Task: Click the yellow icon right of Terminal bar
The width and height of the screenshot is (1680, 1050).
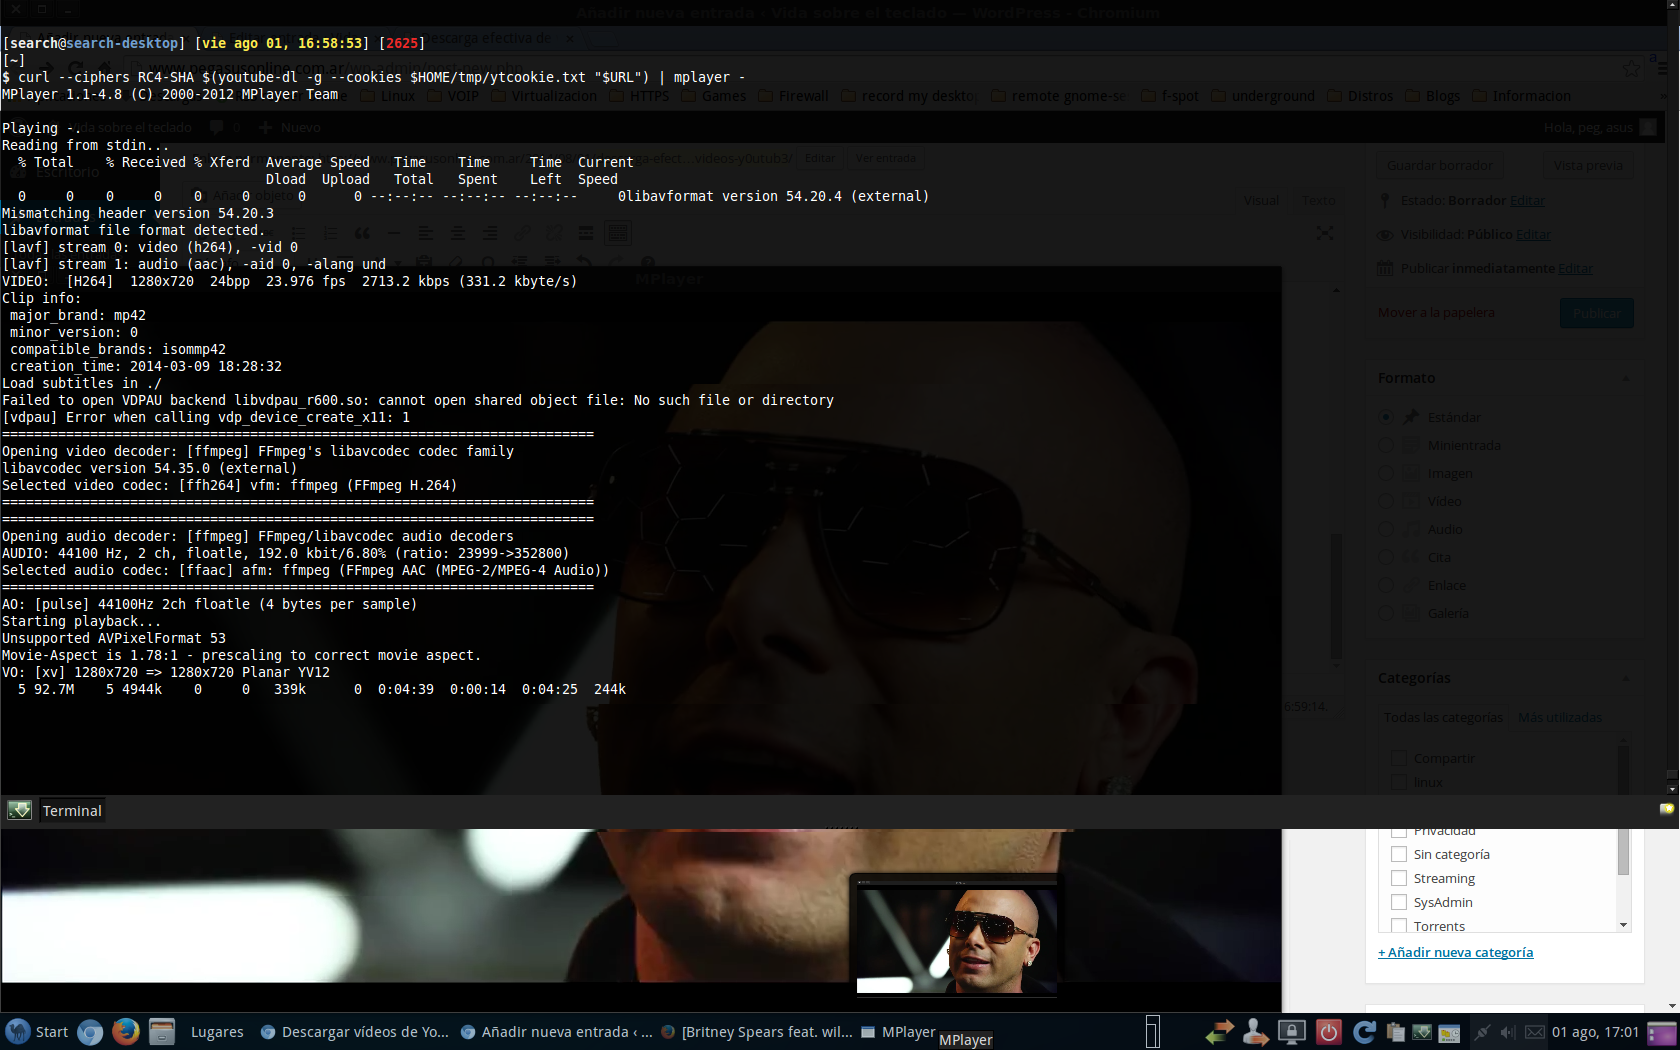Action: [x=1666, y=809]
